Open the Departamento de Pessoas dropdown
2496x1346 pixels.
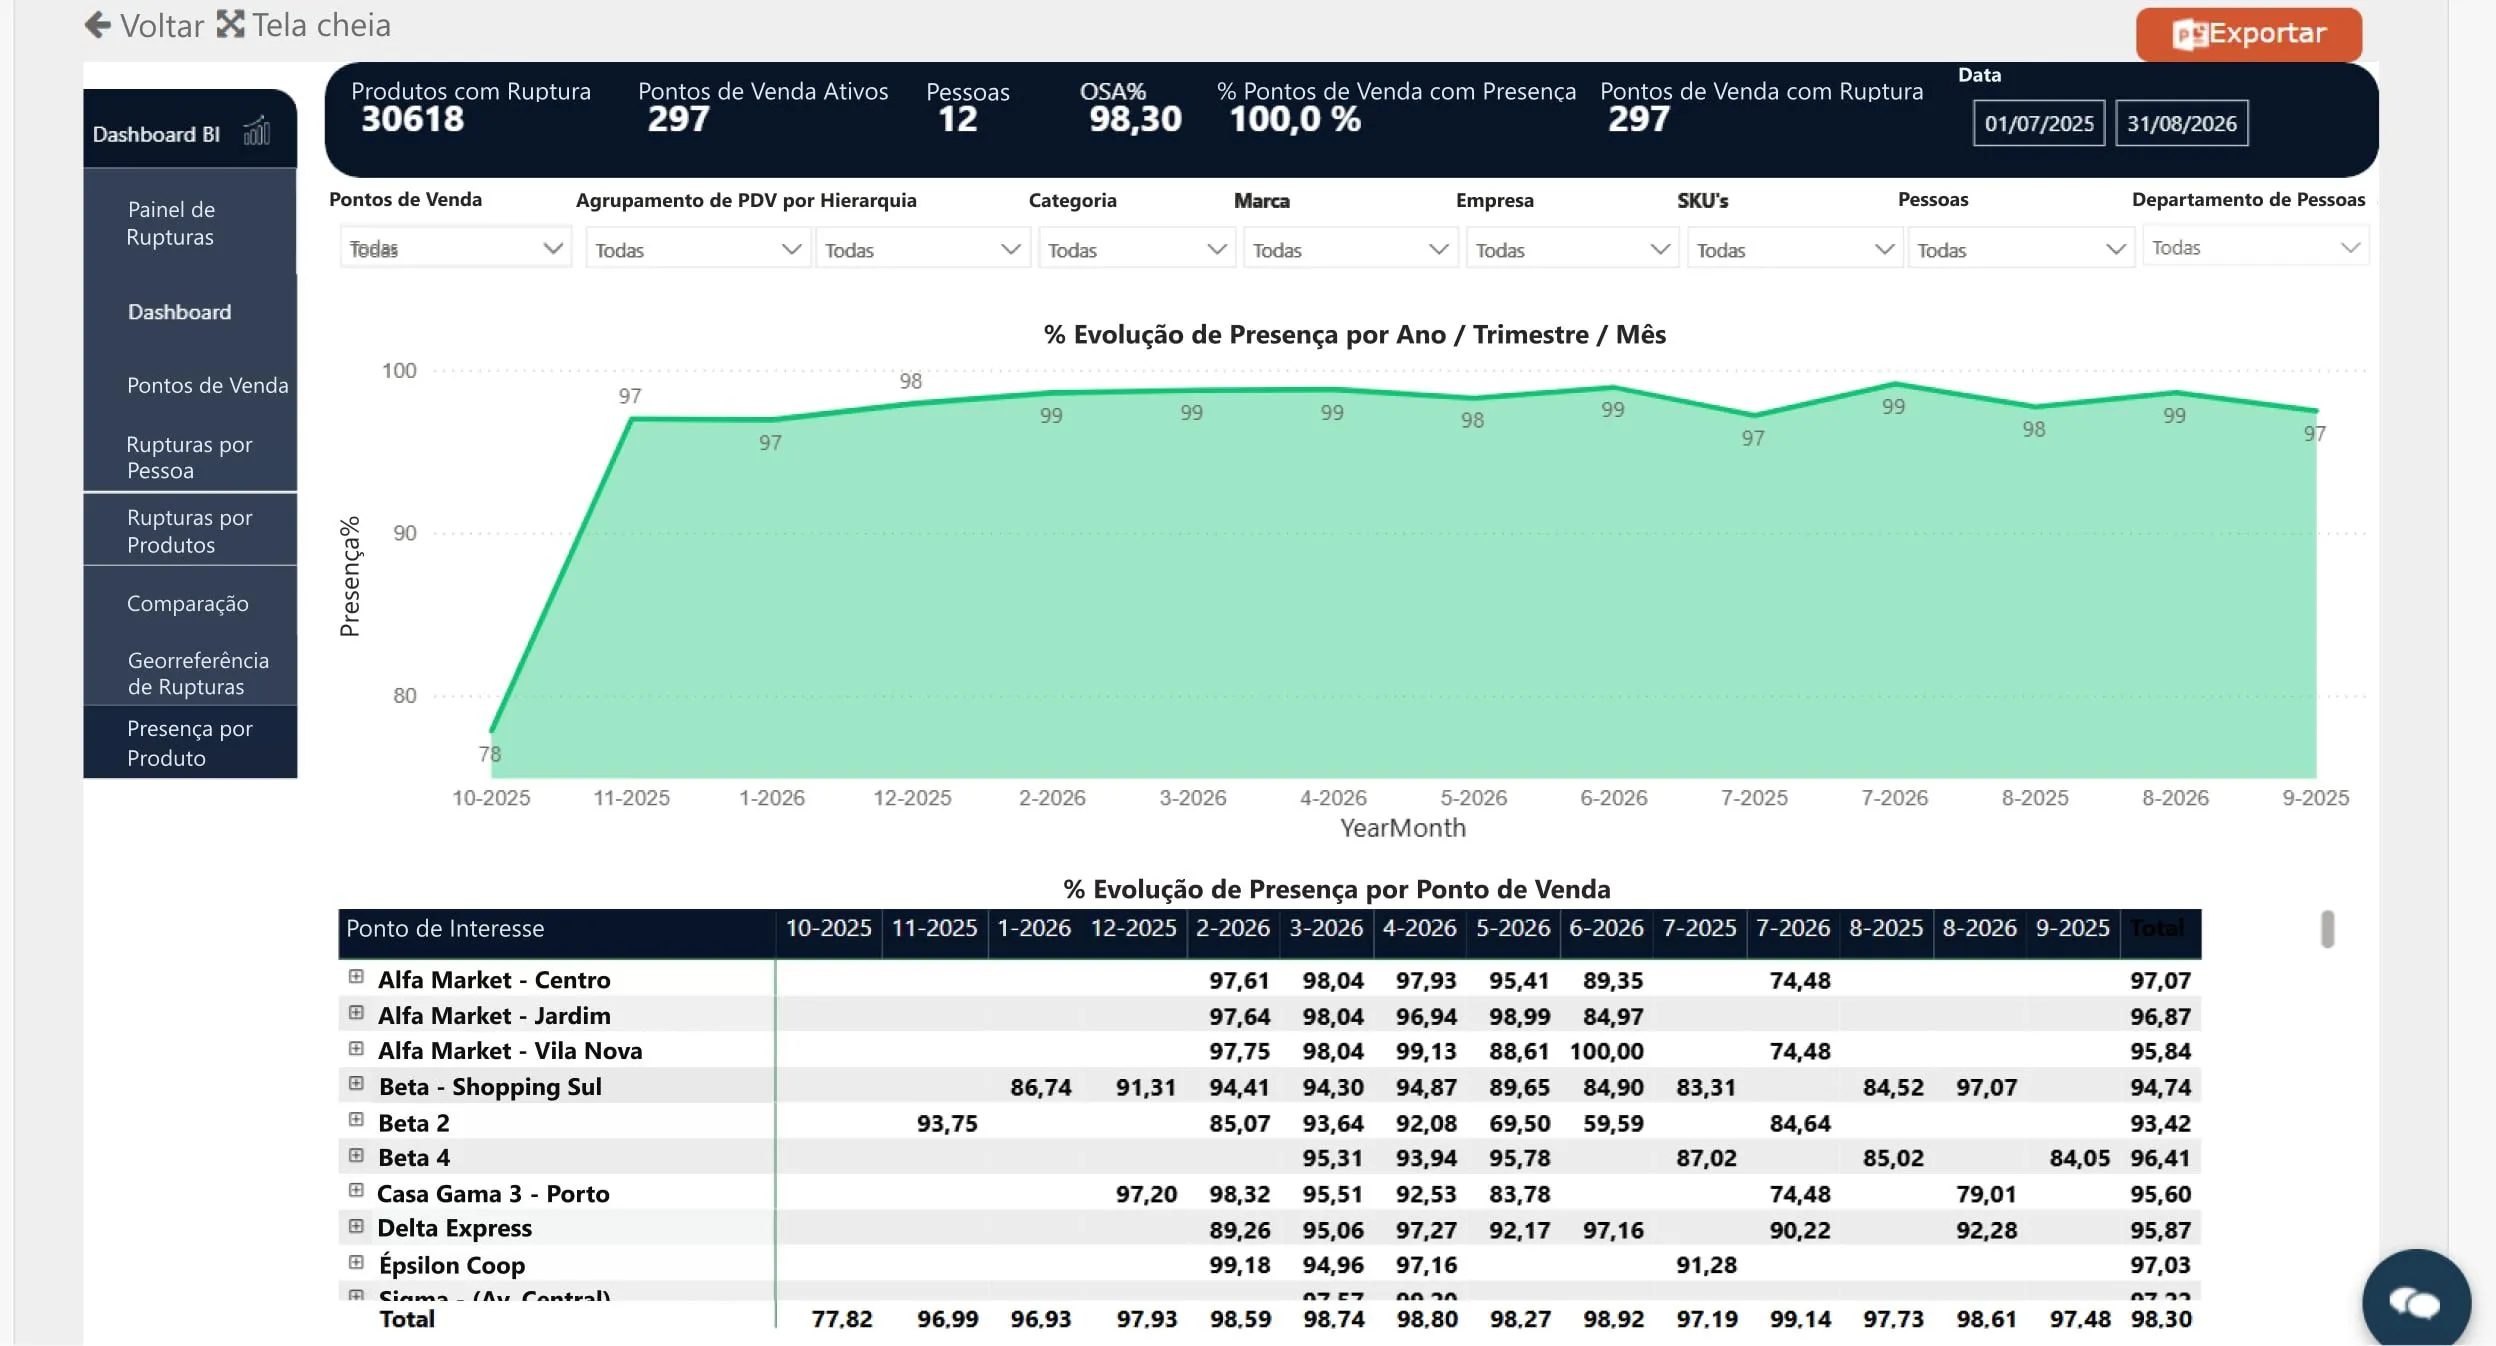click(2256, 247)
